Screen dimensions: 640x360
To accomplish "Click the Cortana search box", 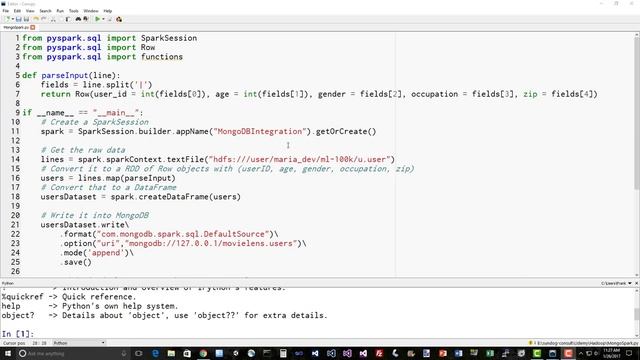I will point(72,353).
